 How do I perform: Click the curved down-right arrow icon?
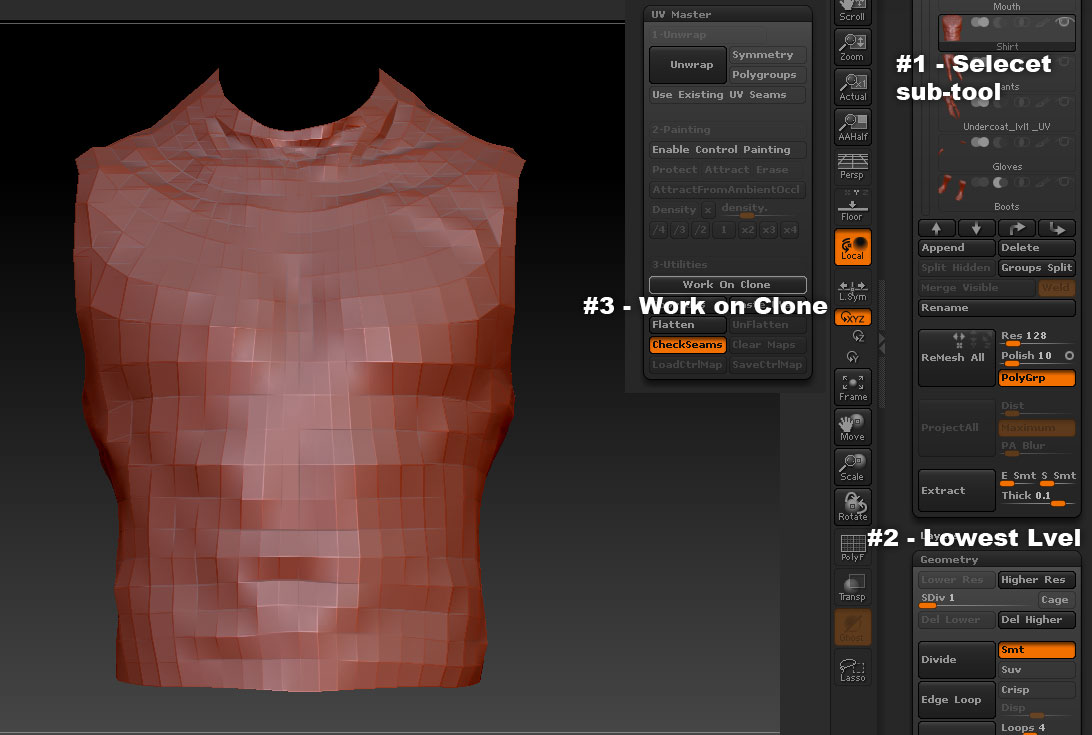(1056, 229)
